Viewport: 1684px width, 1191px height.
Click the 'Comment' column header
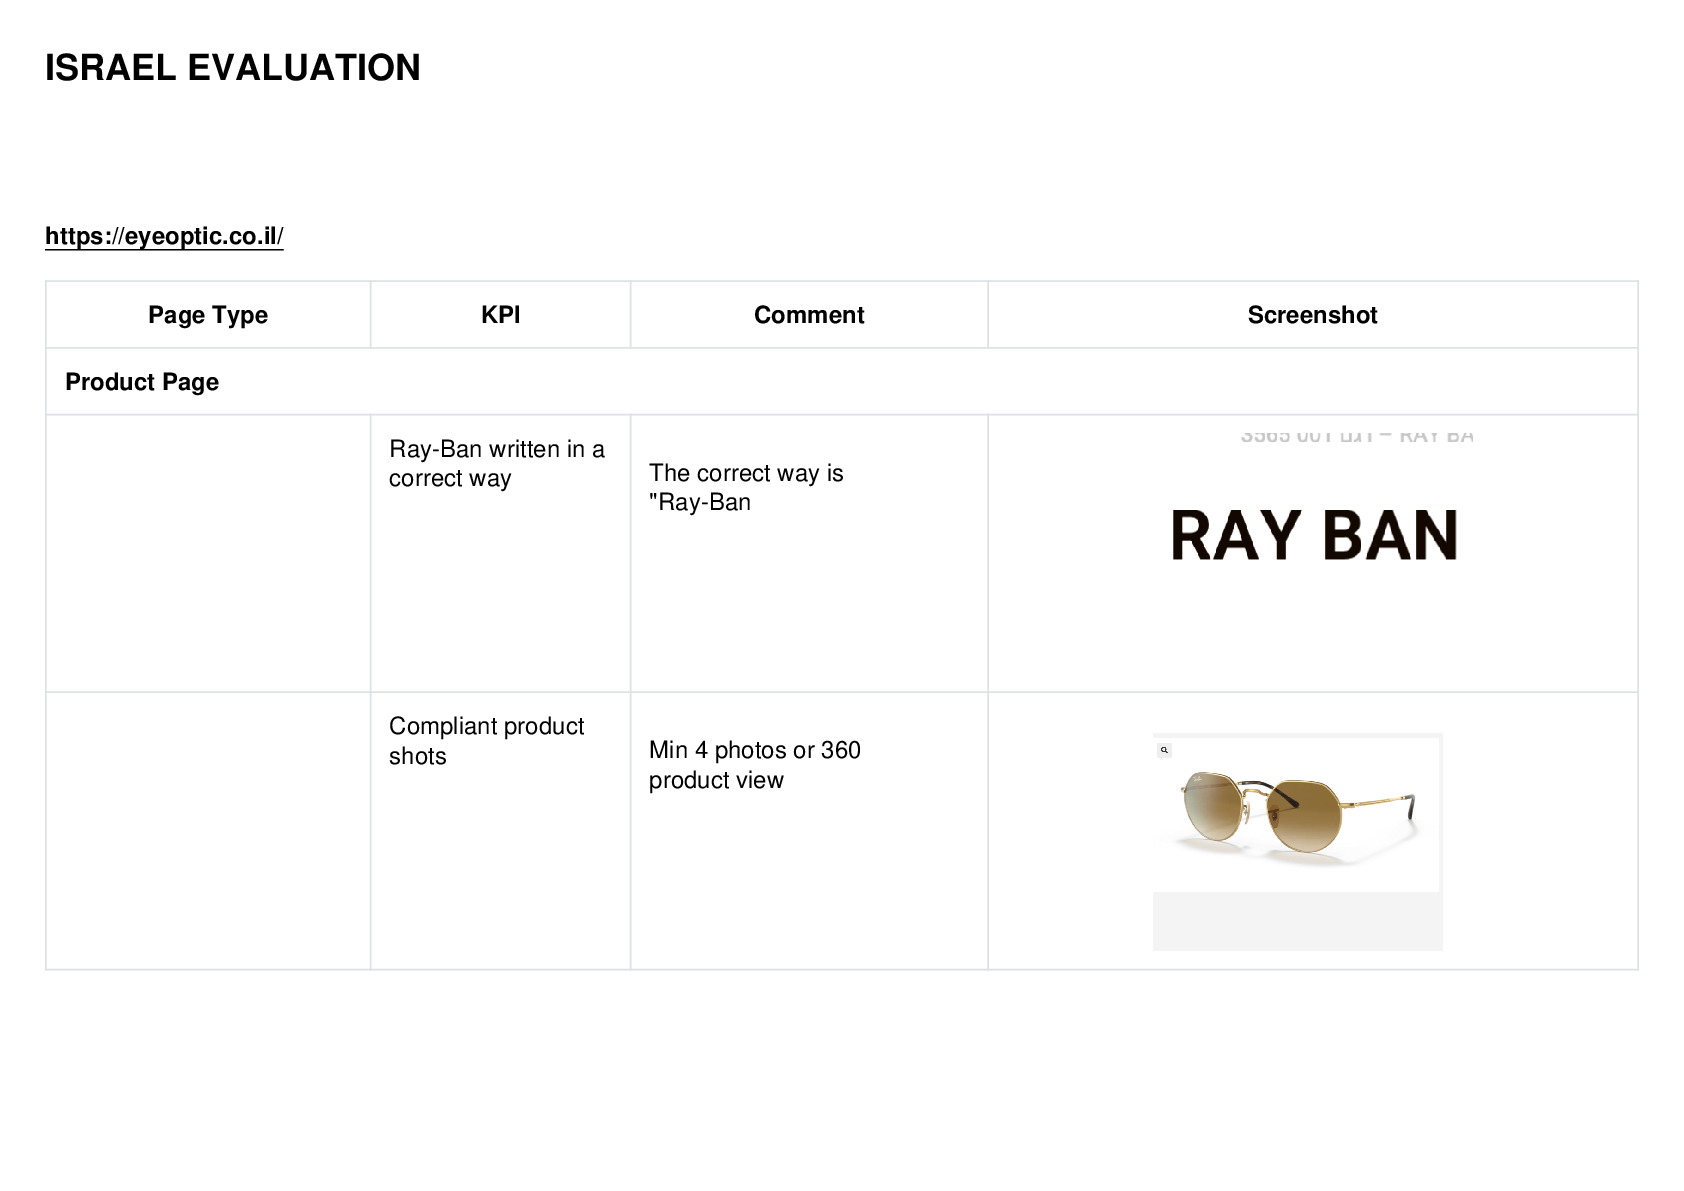coord(809,315)
